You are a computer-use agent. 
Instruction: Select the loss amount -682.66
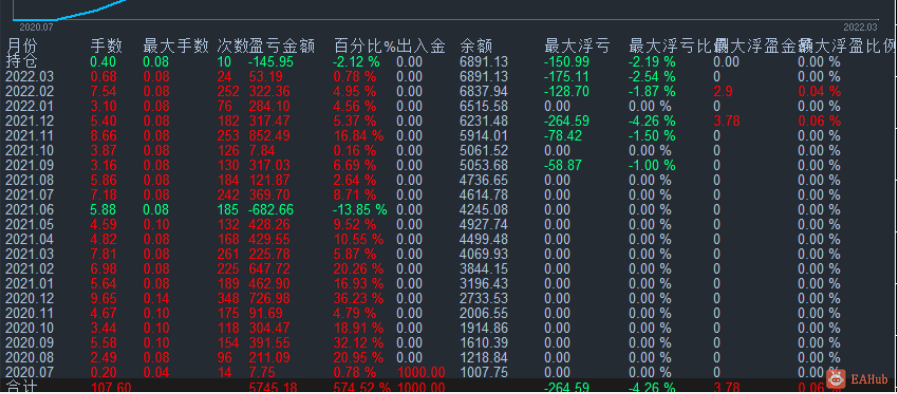271,210
